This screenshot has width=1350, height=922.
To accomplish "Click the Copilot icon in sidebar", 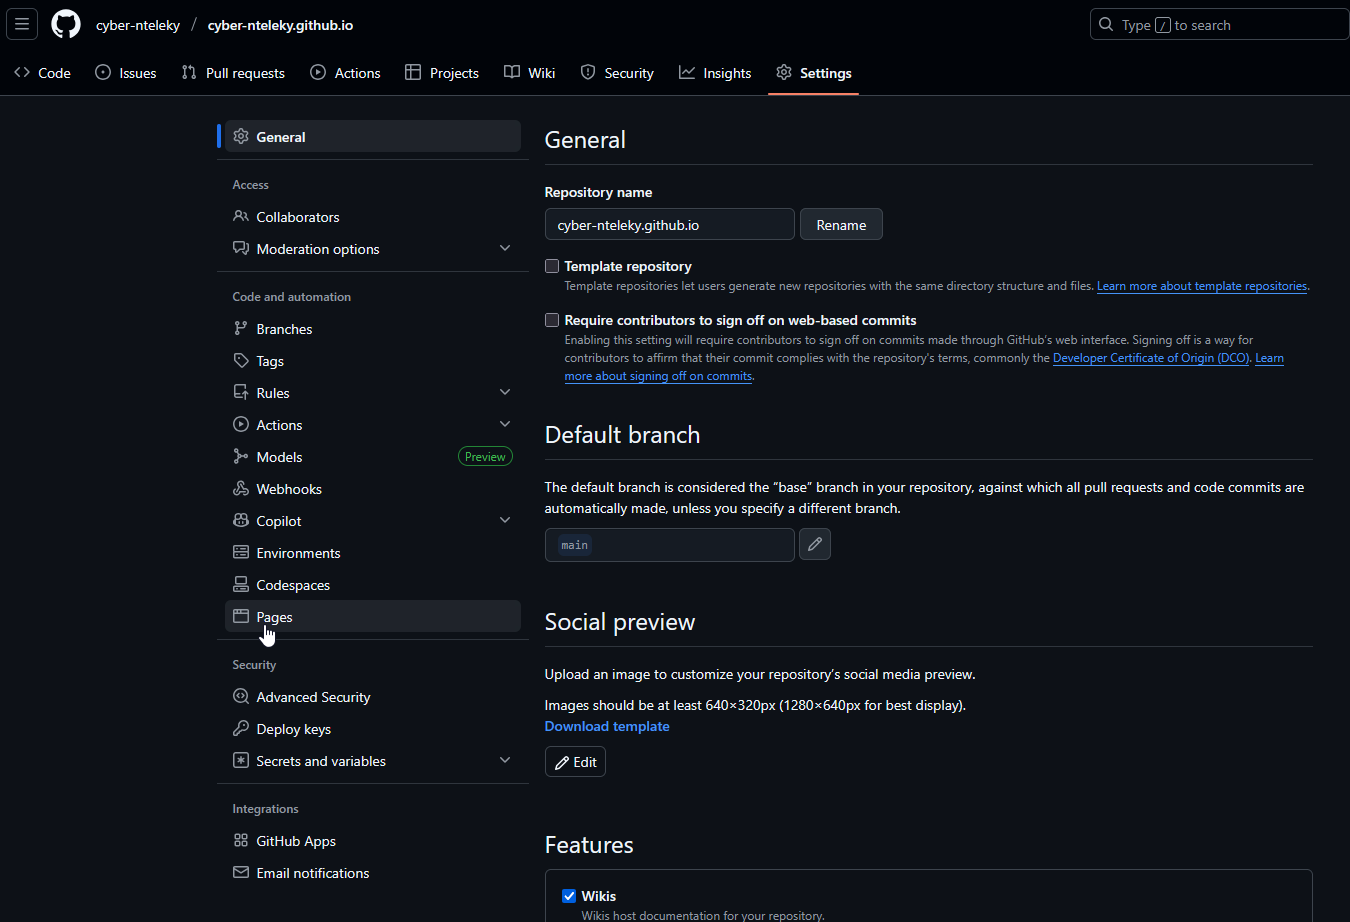I will pos(241,520).
